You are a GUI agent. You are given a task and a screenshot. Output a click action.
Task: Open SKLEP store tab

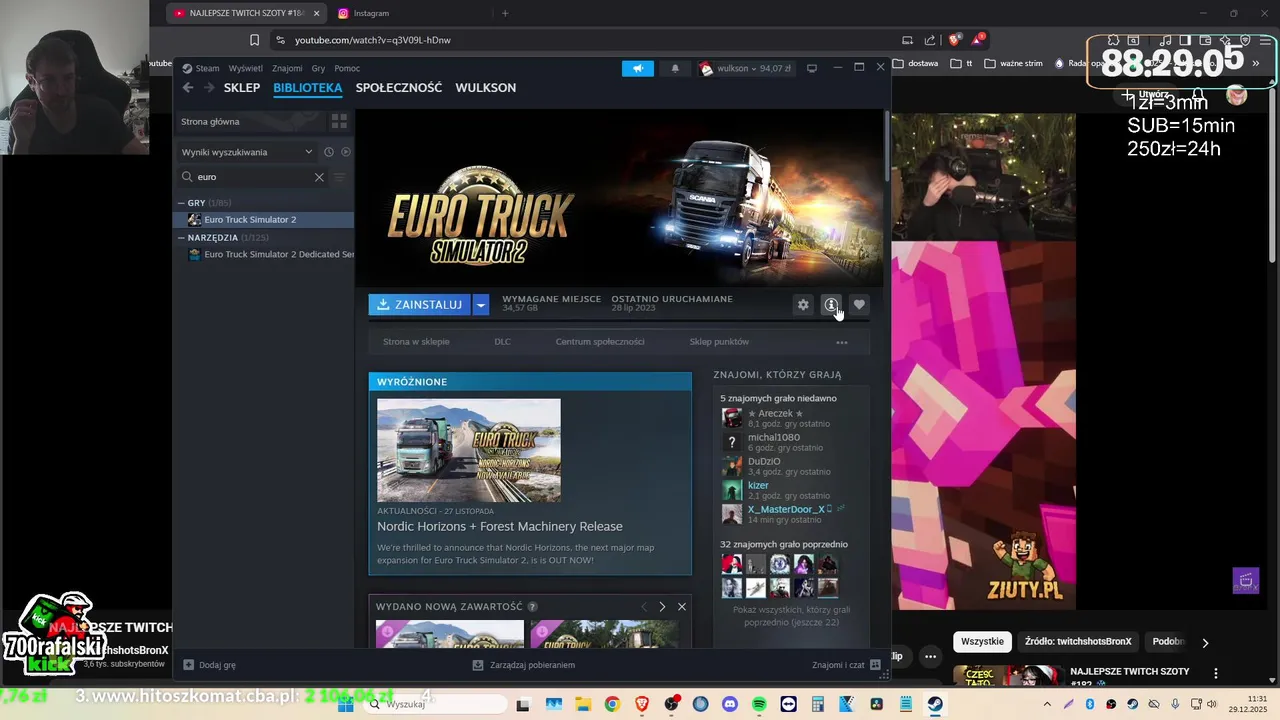pyautogui.click(x=242, y=88)
